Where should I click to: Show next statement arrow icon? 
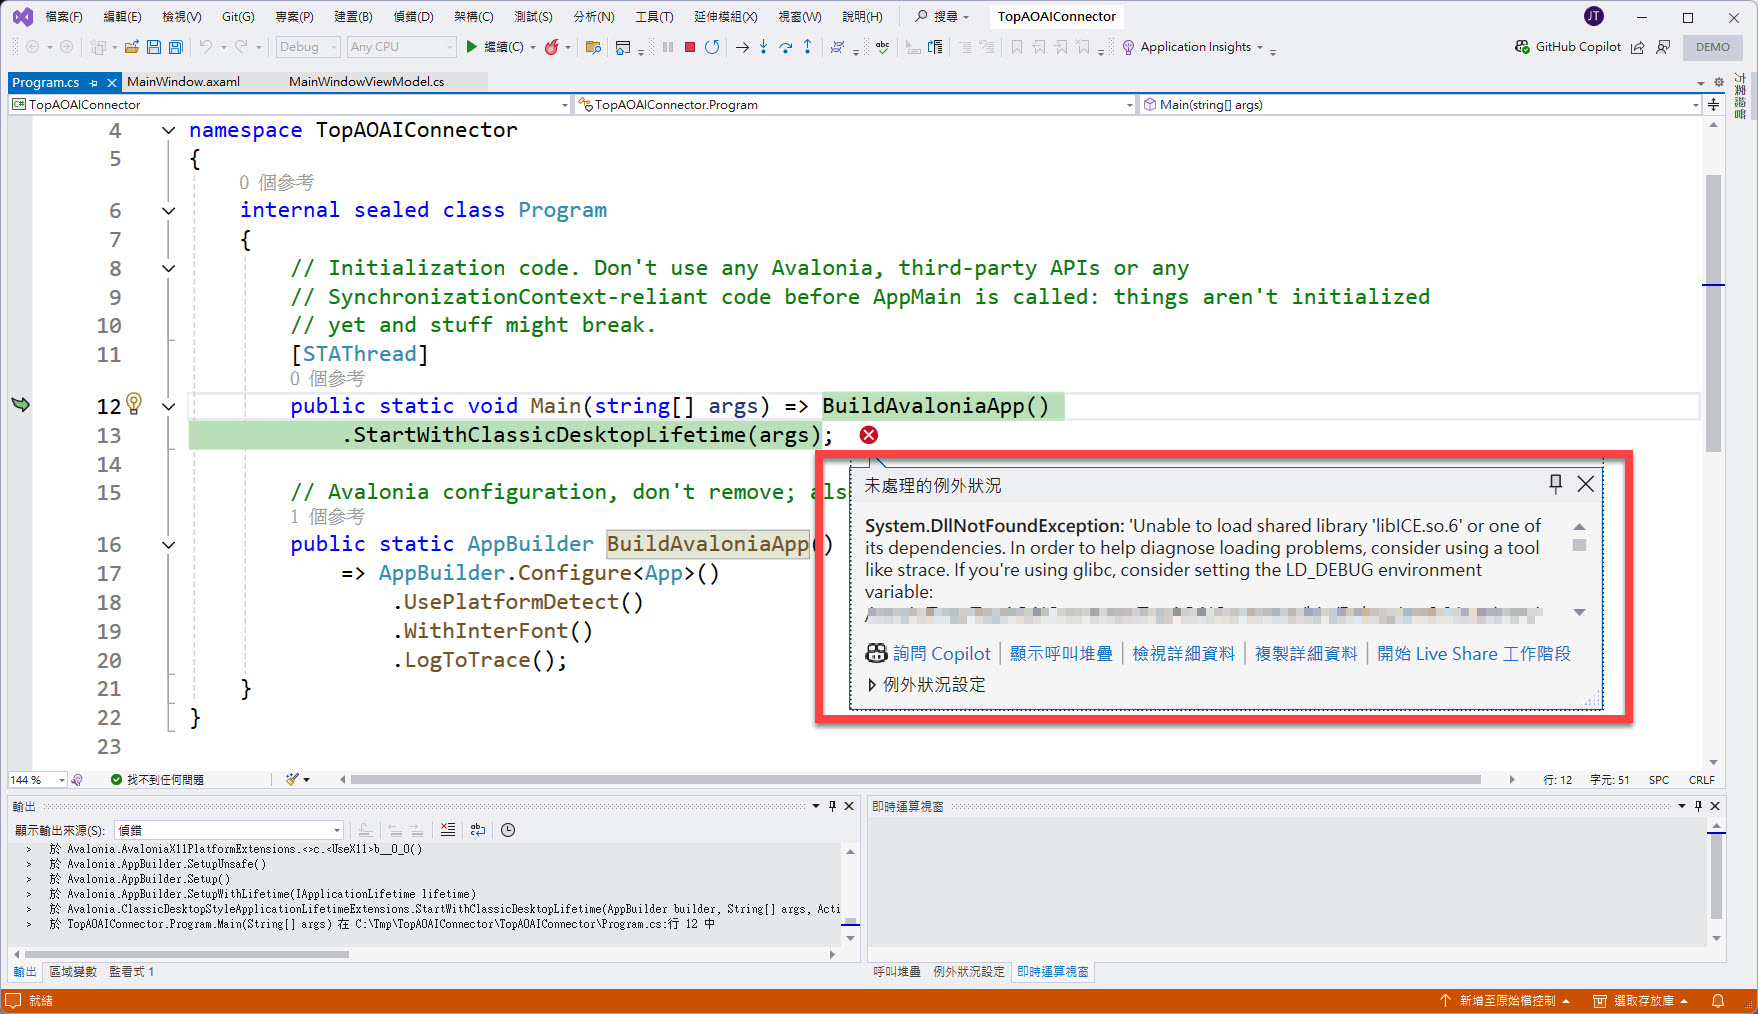(x=742, y=47)
